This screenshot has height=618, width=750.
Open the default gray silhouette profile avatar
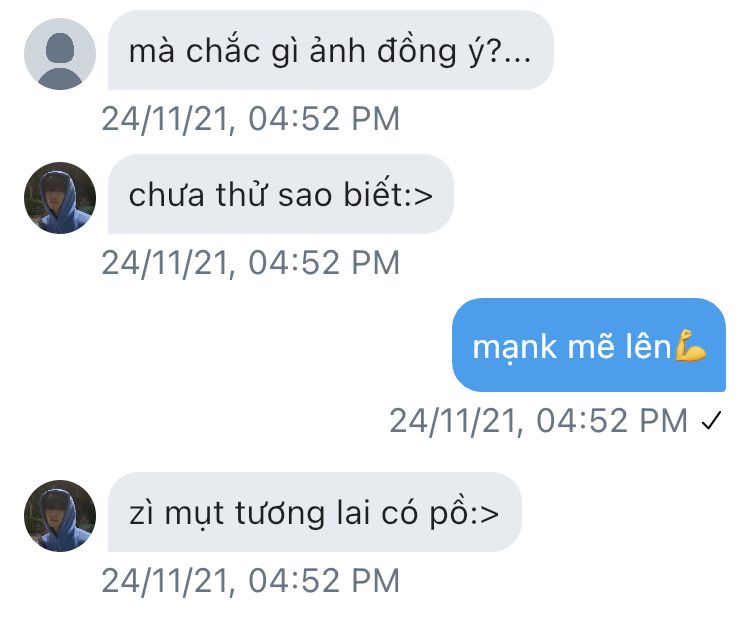[x=60, y=54]
